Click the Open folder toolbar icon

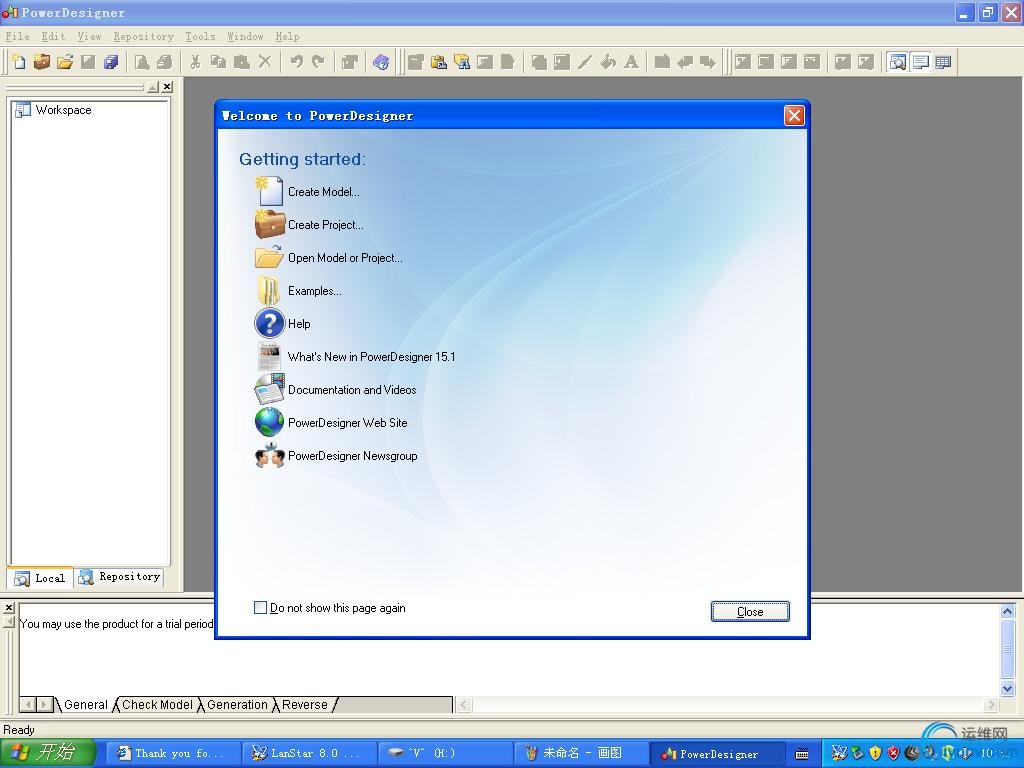pyautogui.click(x=65, y=62)
